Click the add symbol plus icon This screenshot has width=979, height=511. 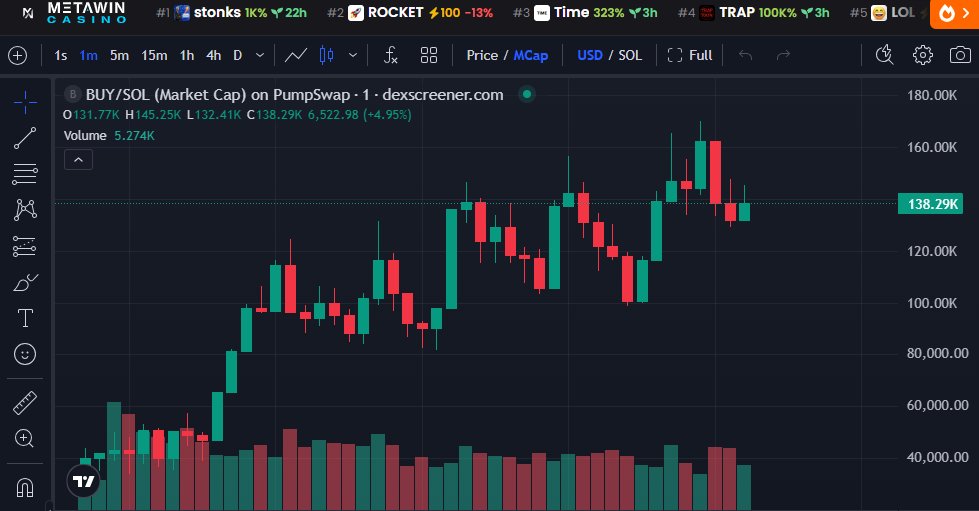(x=17, y=56)
